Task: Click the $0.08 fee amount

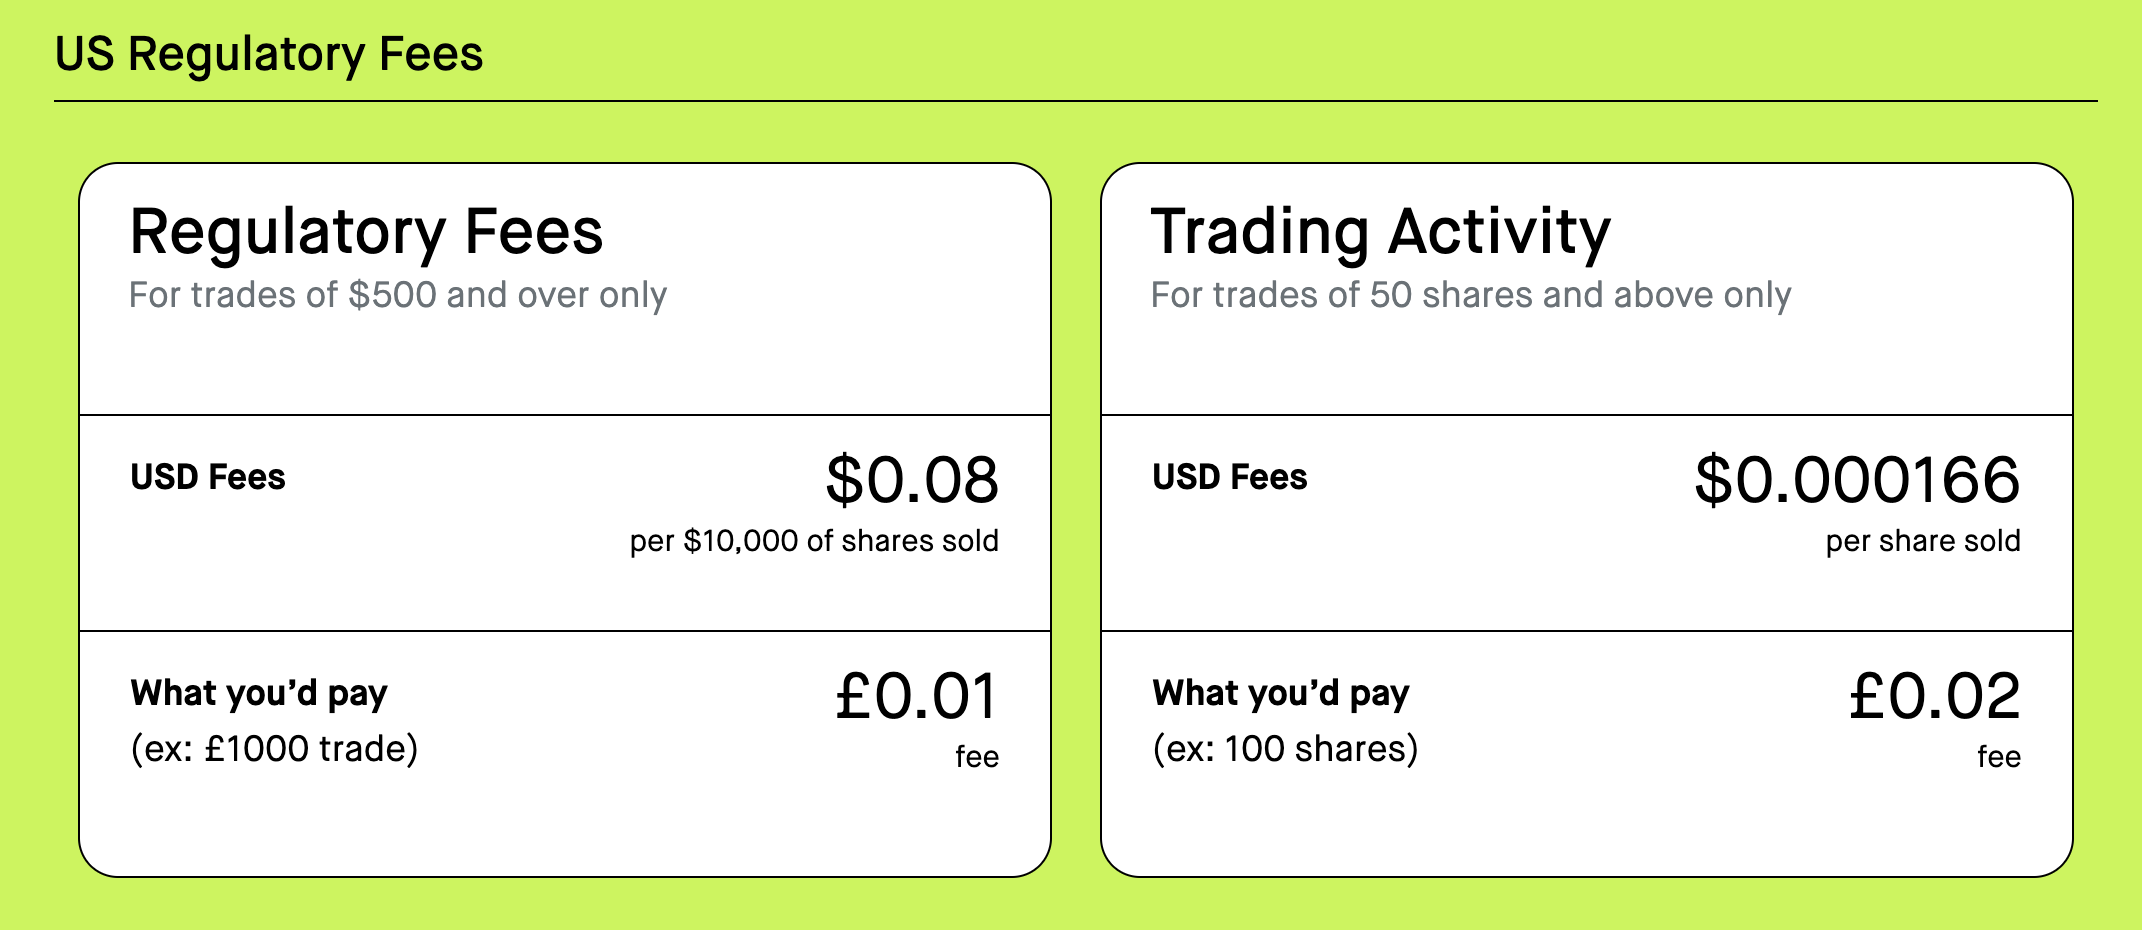Action: tap(912, 480)
